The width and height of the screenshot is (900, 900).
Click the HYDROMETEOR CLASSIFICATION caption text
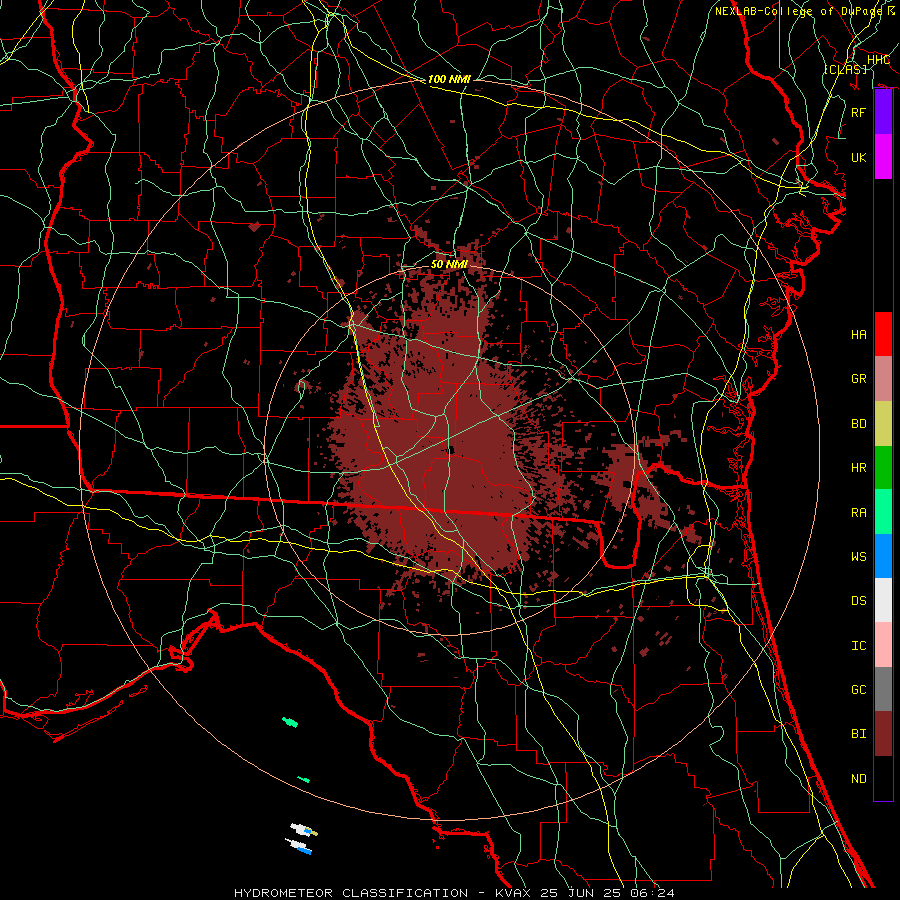coord(351,893)
